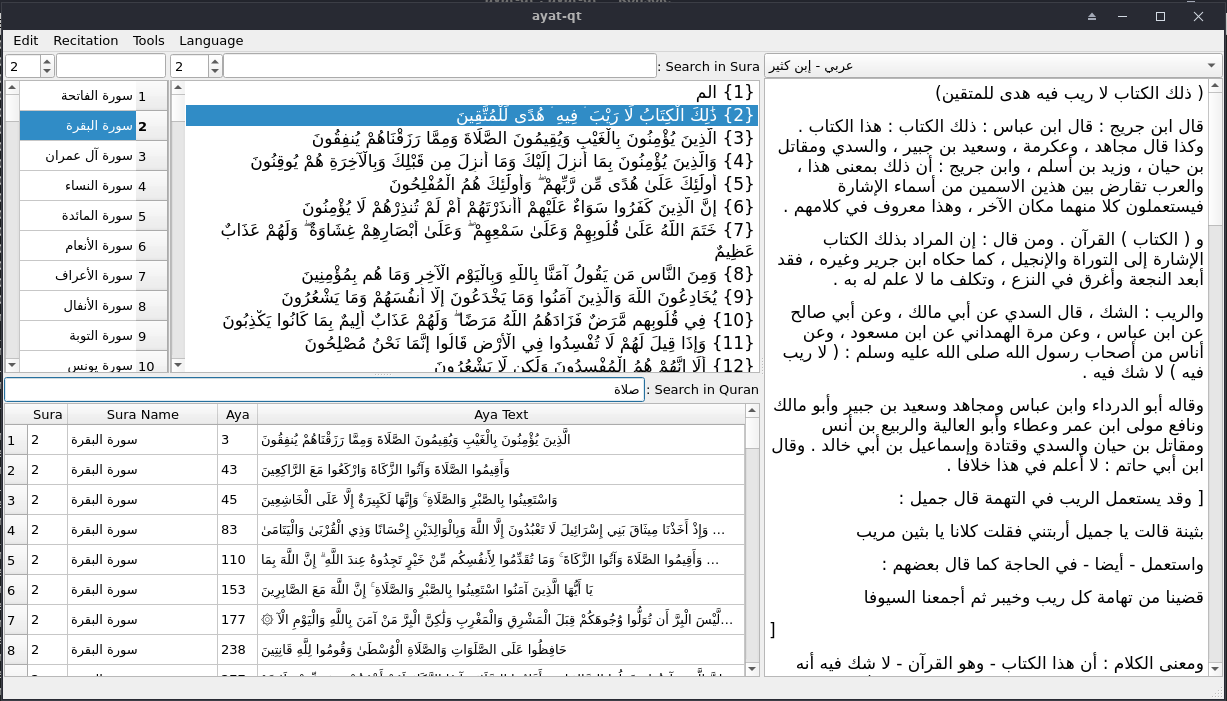1227x701 pixels.
Task: Open the Tools menu
Action: (149, 41)
